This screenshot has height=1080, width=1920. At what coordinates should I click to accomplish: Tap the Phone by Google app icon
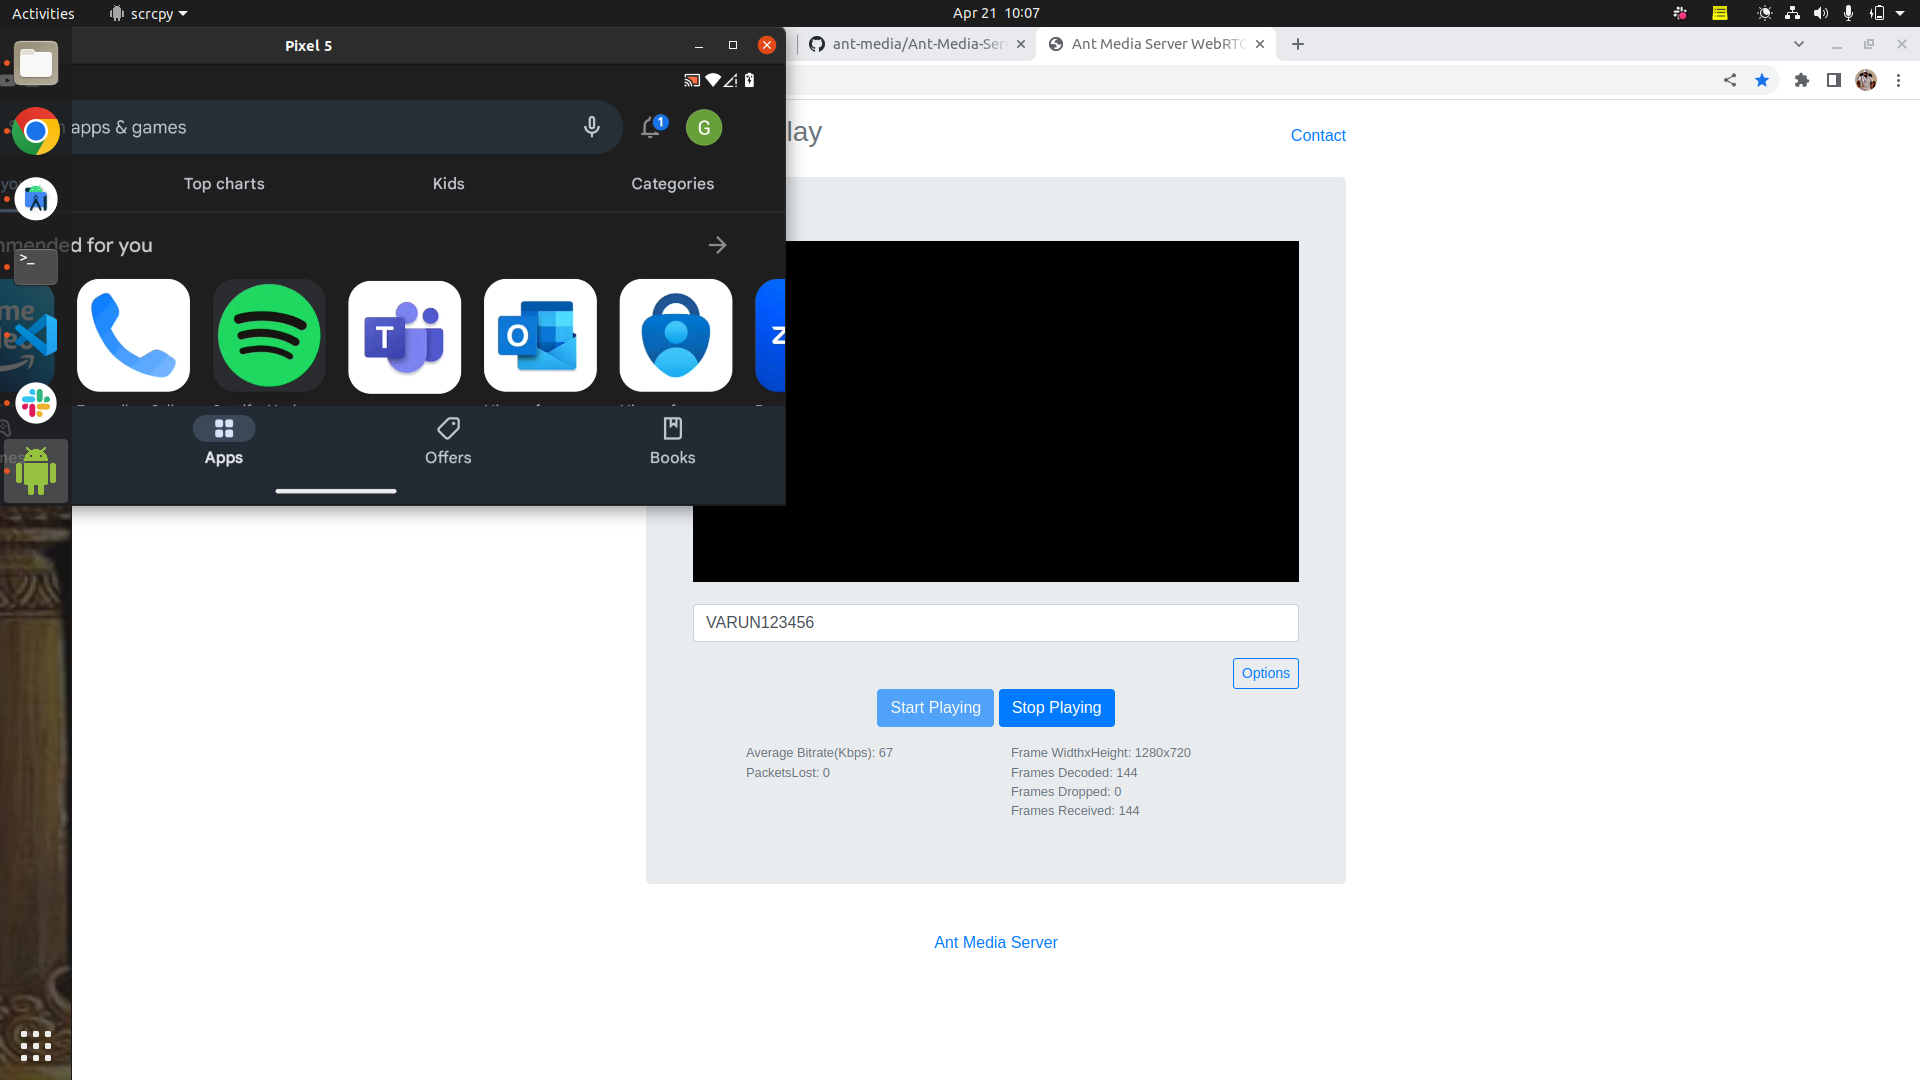point(132,335)
